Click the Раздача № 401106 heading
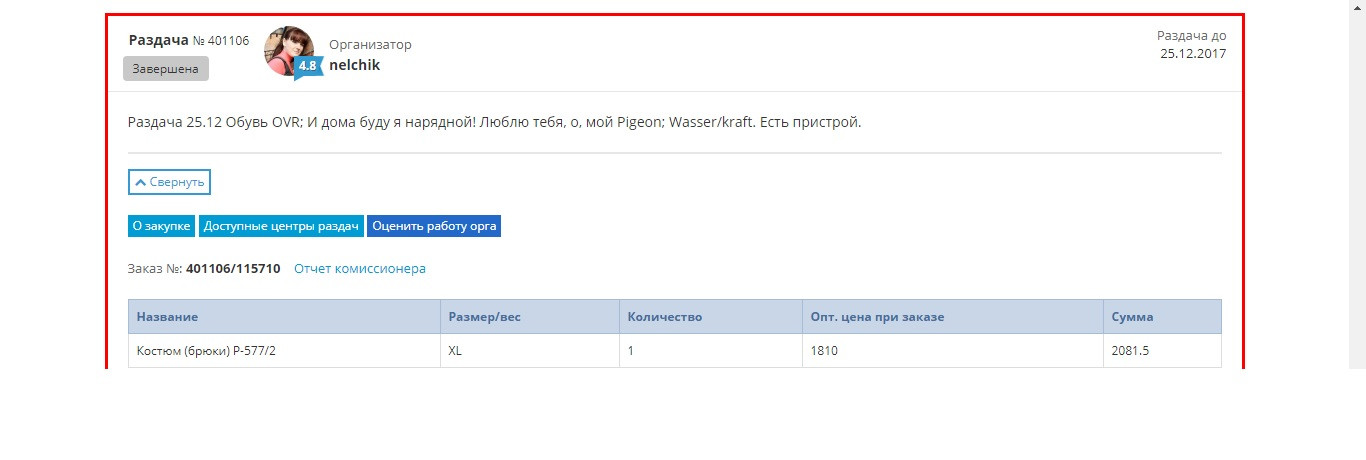This screenshot has width=1366, height=460. (189, 40)
